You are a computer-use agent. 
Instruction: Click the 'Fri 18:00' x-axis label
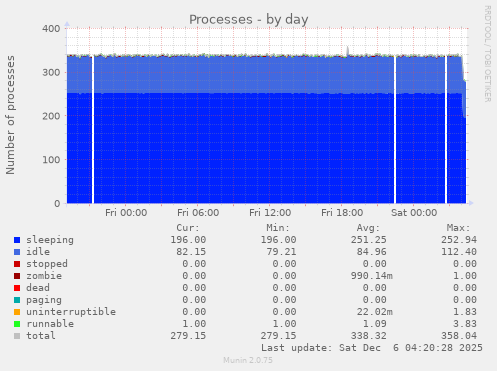(x=342, y=213)
